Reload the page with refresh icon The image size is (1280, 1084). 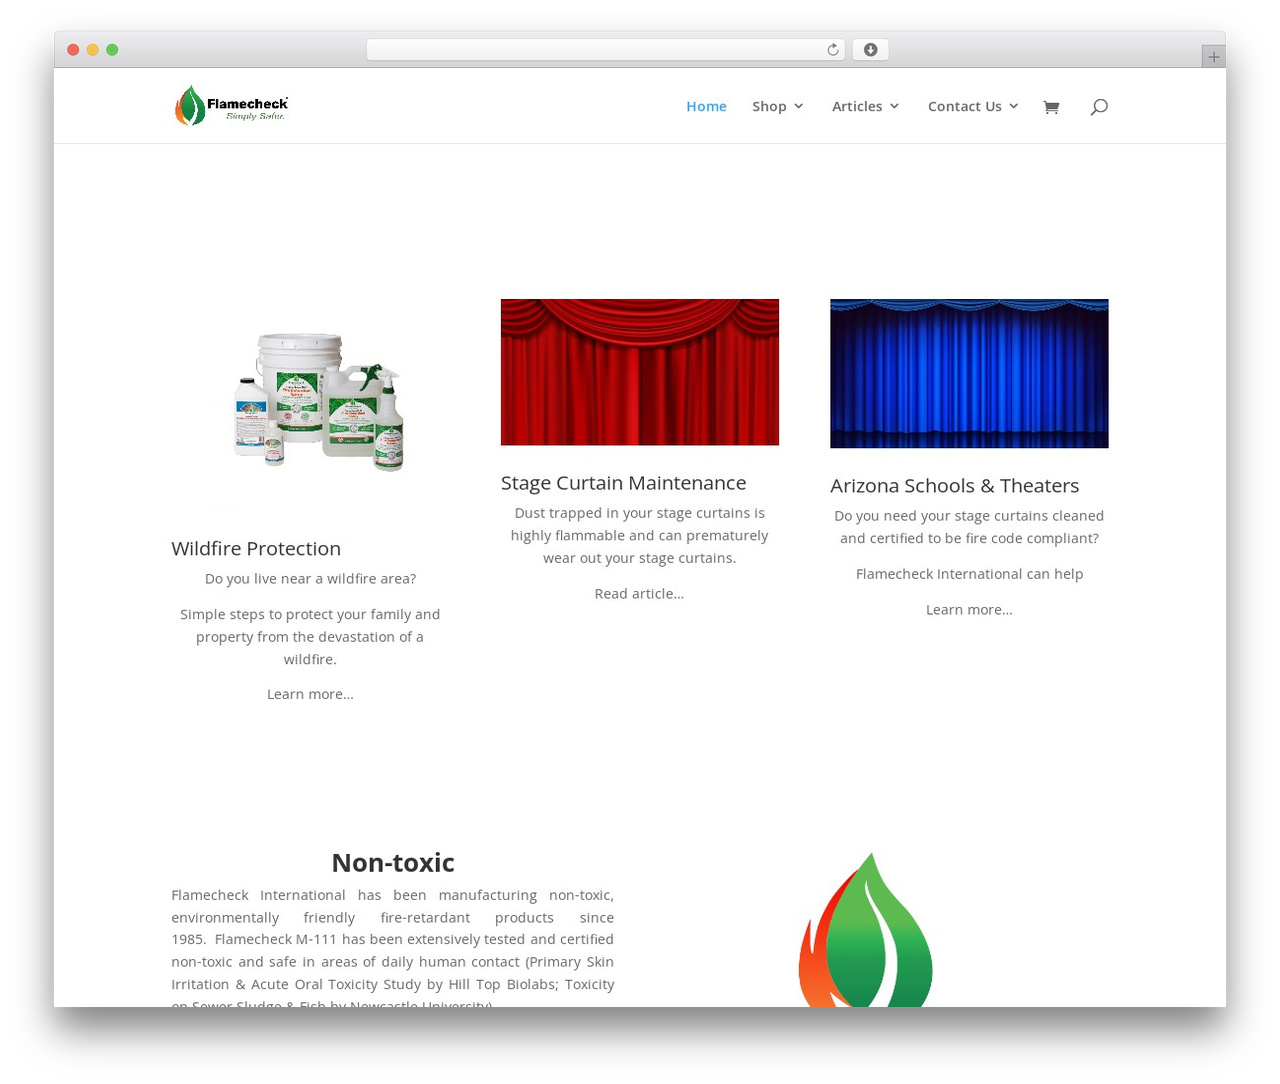click(832, 50)
